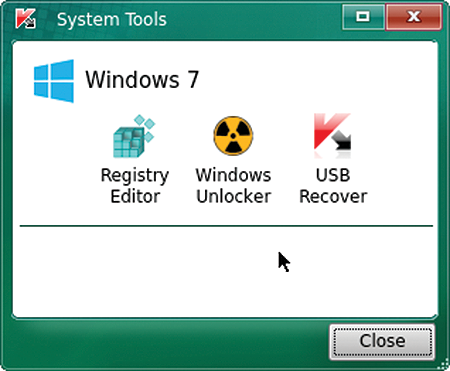Start the USB Recover Kaspersky icon
Screen dimensions: 450x371
pos(332,135)
